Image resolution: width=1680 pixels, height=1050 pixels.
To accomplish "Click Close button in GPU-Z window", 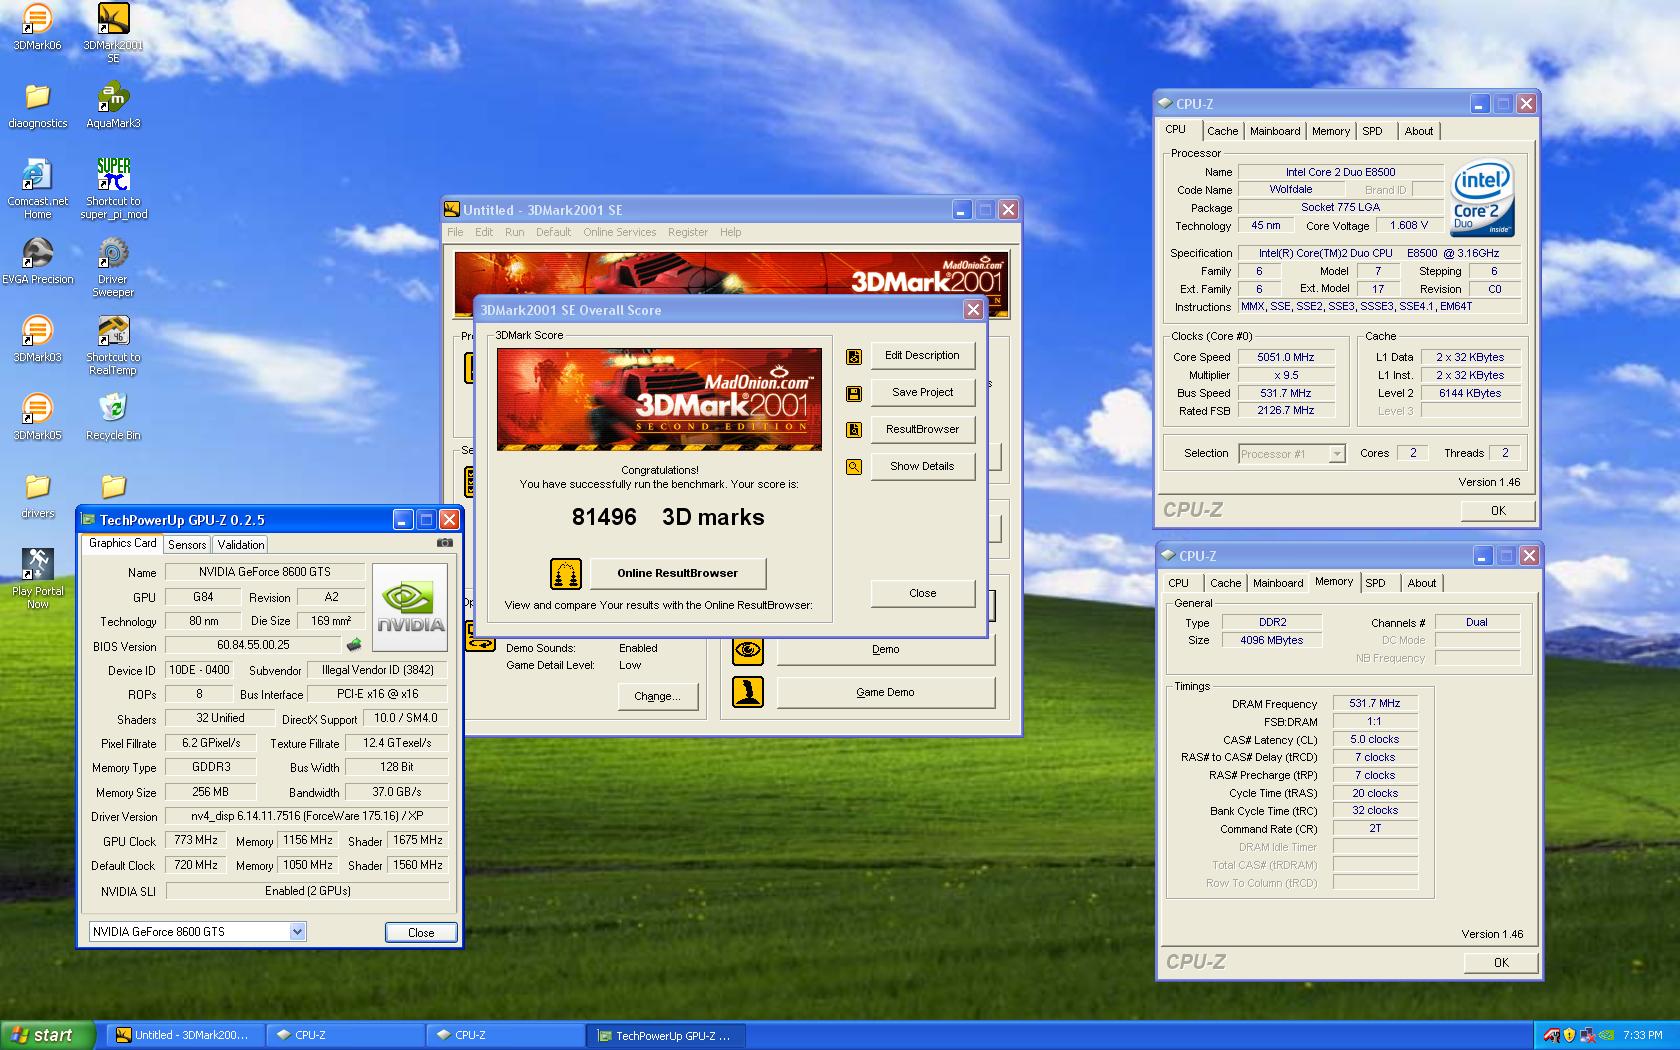I will pos(421,933).
